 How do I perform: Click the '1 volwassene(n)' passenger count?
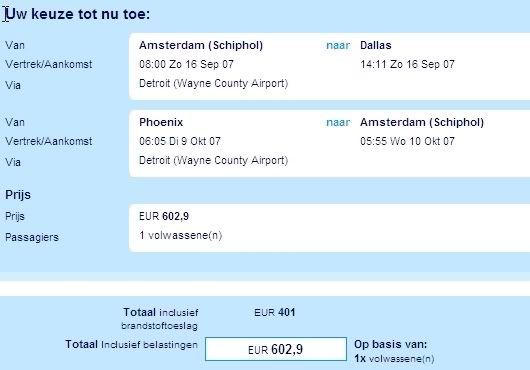point(180,236)
